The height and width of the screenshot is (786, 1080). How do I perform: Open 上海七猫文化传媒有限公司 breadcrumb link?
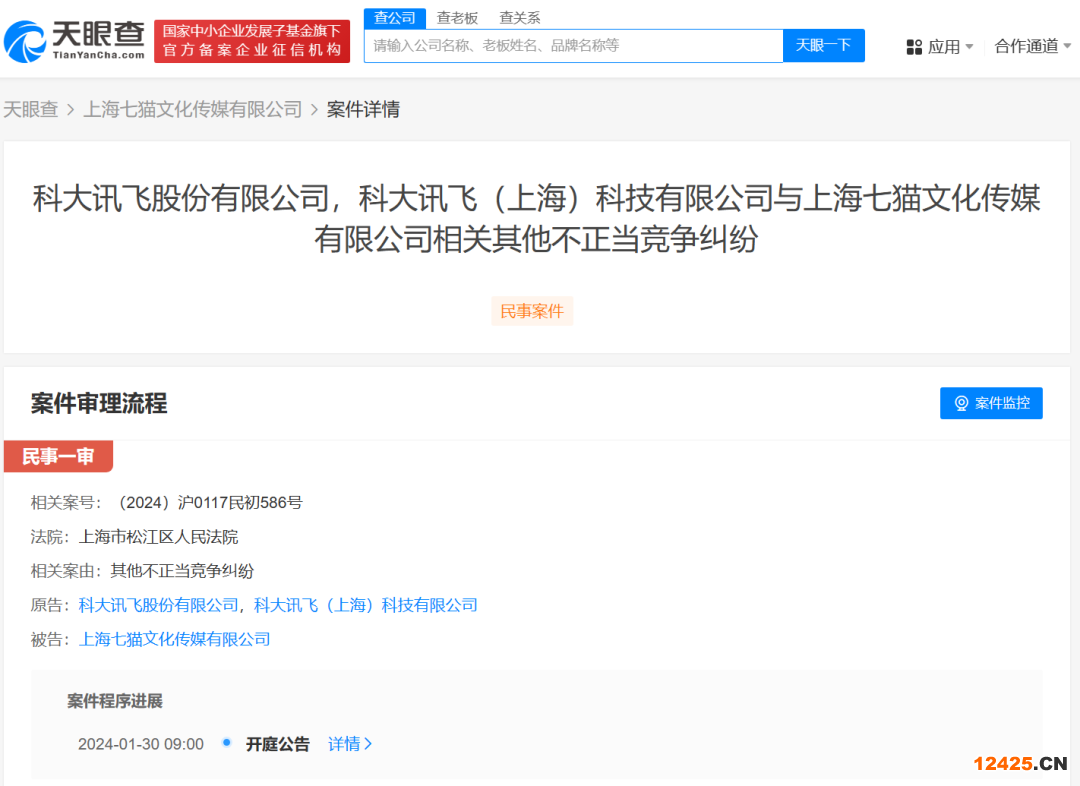click(x=193, y=109)
